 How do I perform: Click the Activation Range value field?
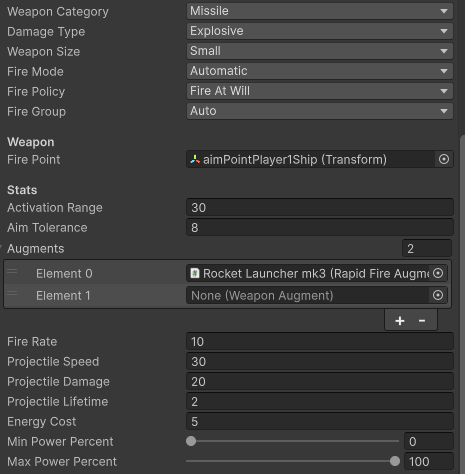pyautogui.click(x=320, y=207)
